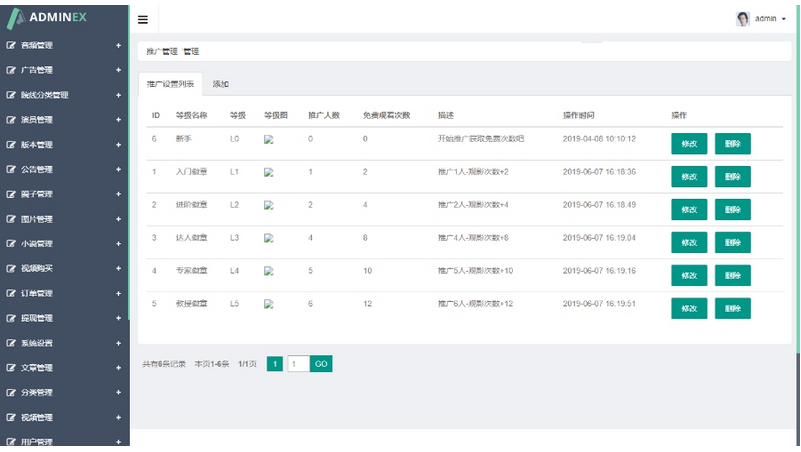Click the edit icon beside 订单管理
Image resolution: width=801 pixels, height=452 pixels.
tap(11, 293)
